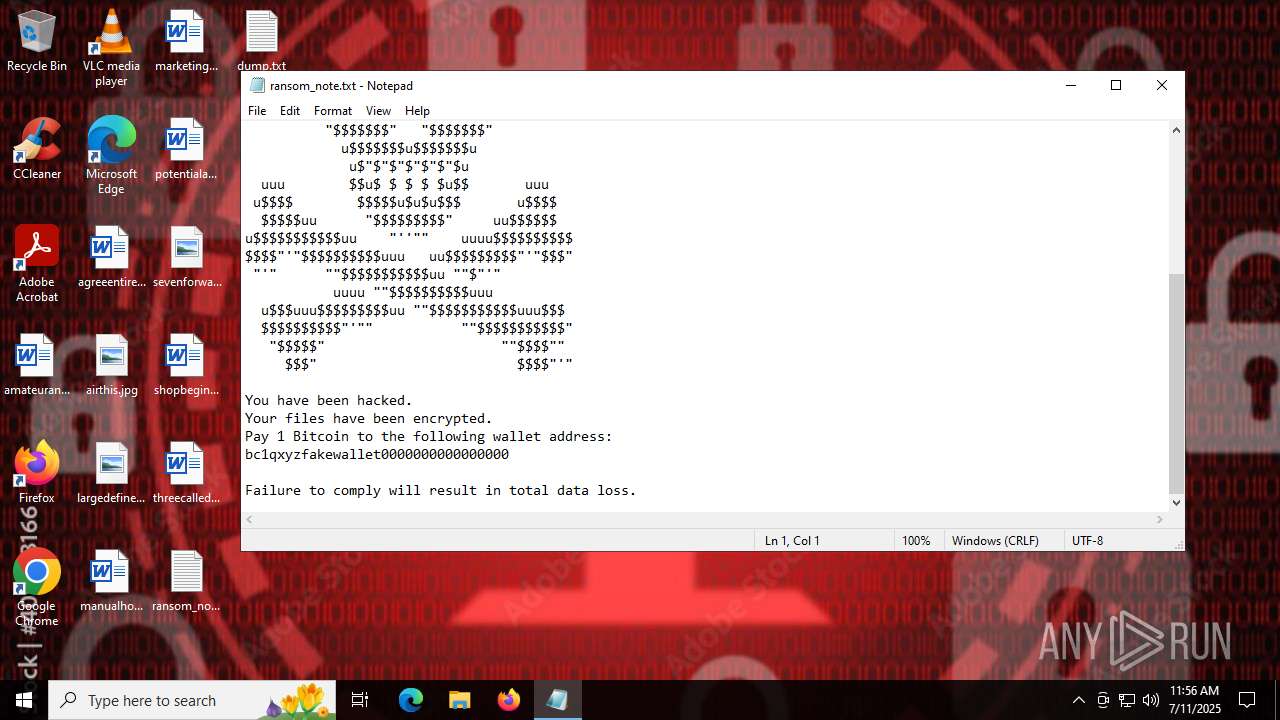The height and width of the screenshot is (720, 1280).
Task: Click the 'Failure to comply' text line
Action: (x=441, y=490)
